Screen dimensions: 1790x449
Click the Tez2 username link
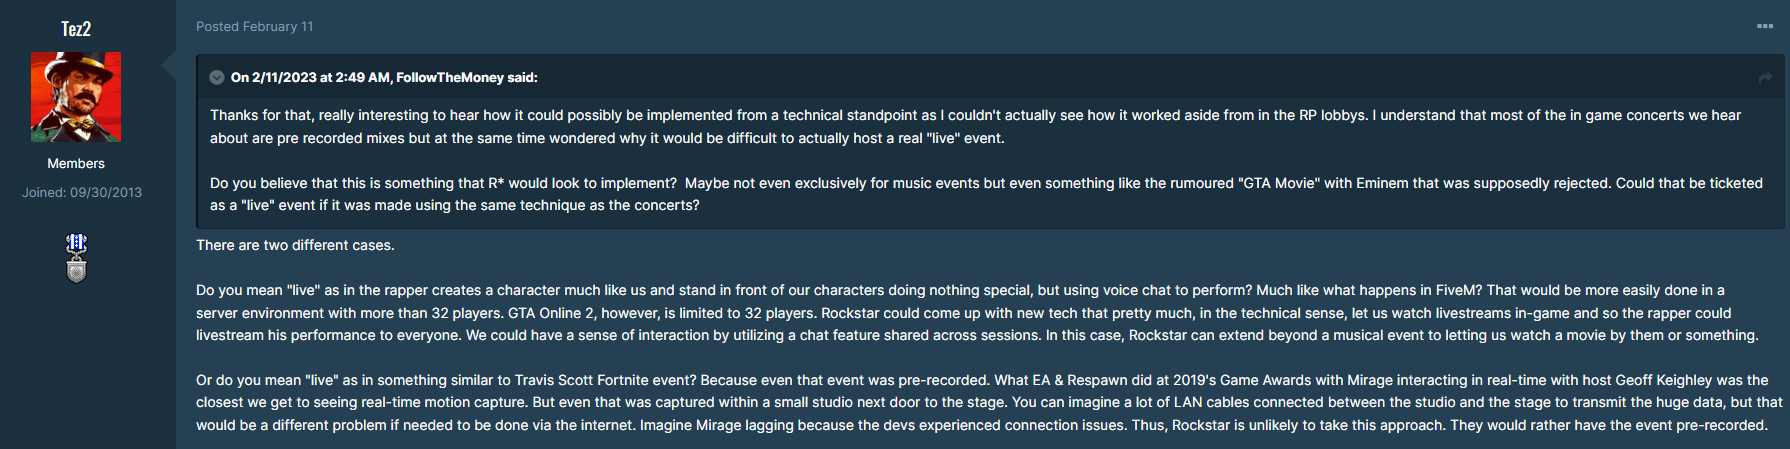pos(76,29)
